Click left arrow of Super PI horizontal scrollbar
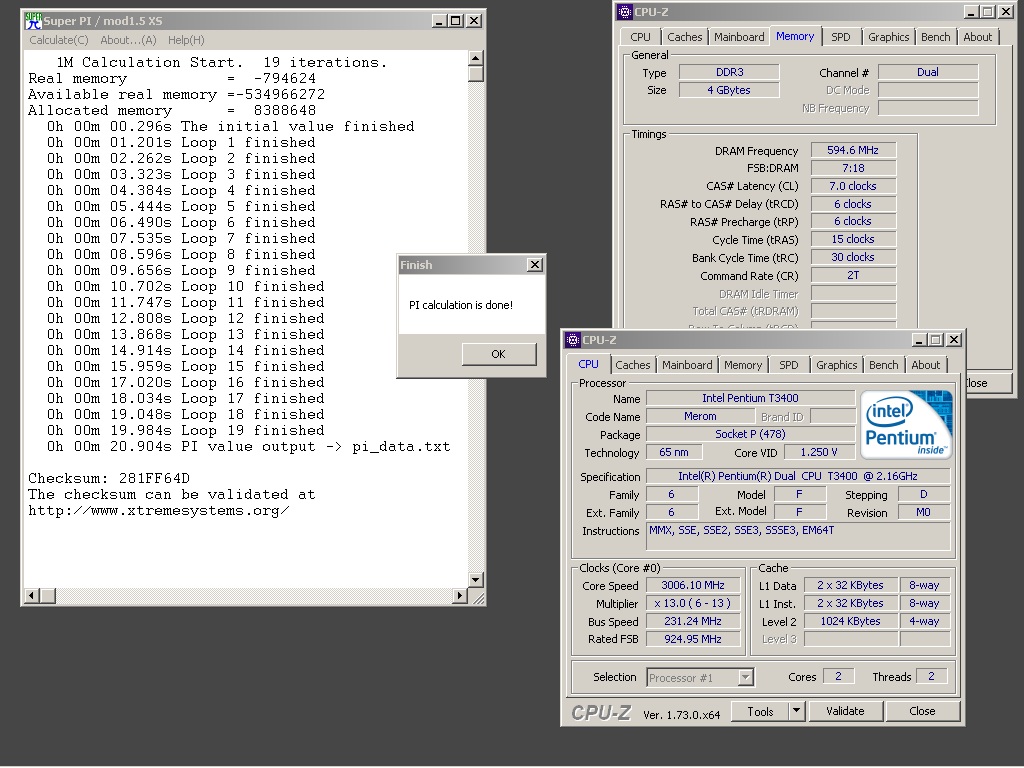Viewport: 1024px width, 768px height. (x=31, y=595)
